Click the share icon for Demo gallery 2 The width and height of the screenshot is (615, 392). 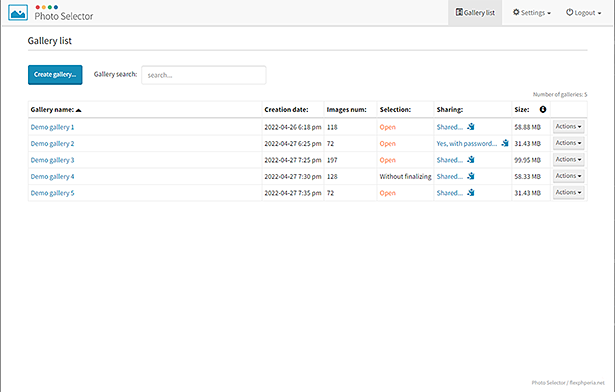pyautogui.click(x=505, y=143)
